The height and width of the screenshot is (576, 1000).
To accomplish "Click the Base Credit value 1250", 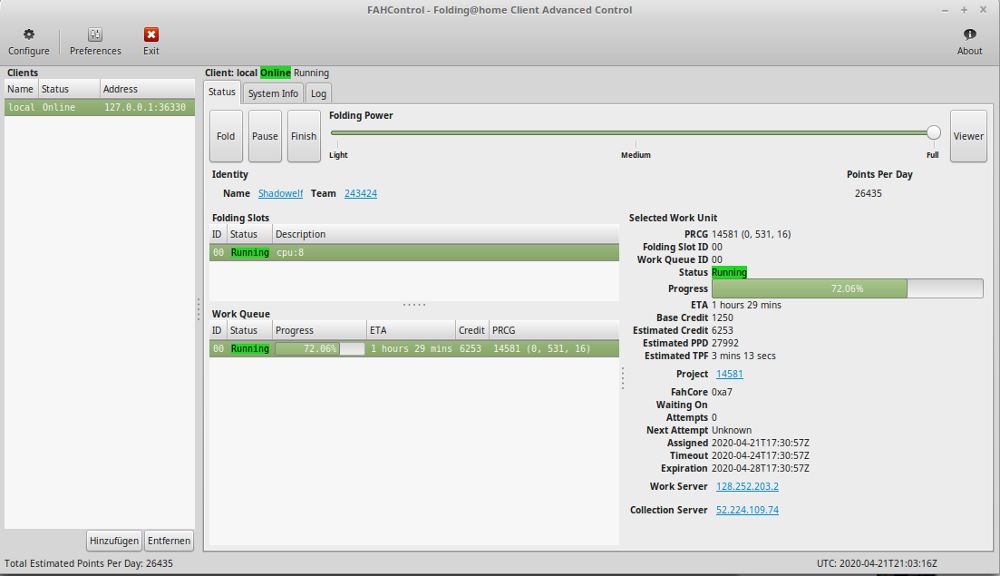I will (x=723, y=318).
